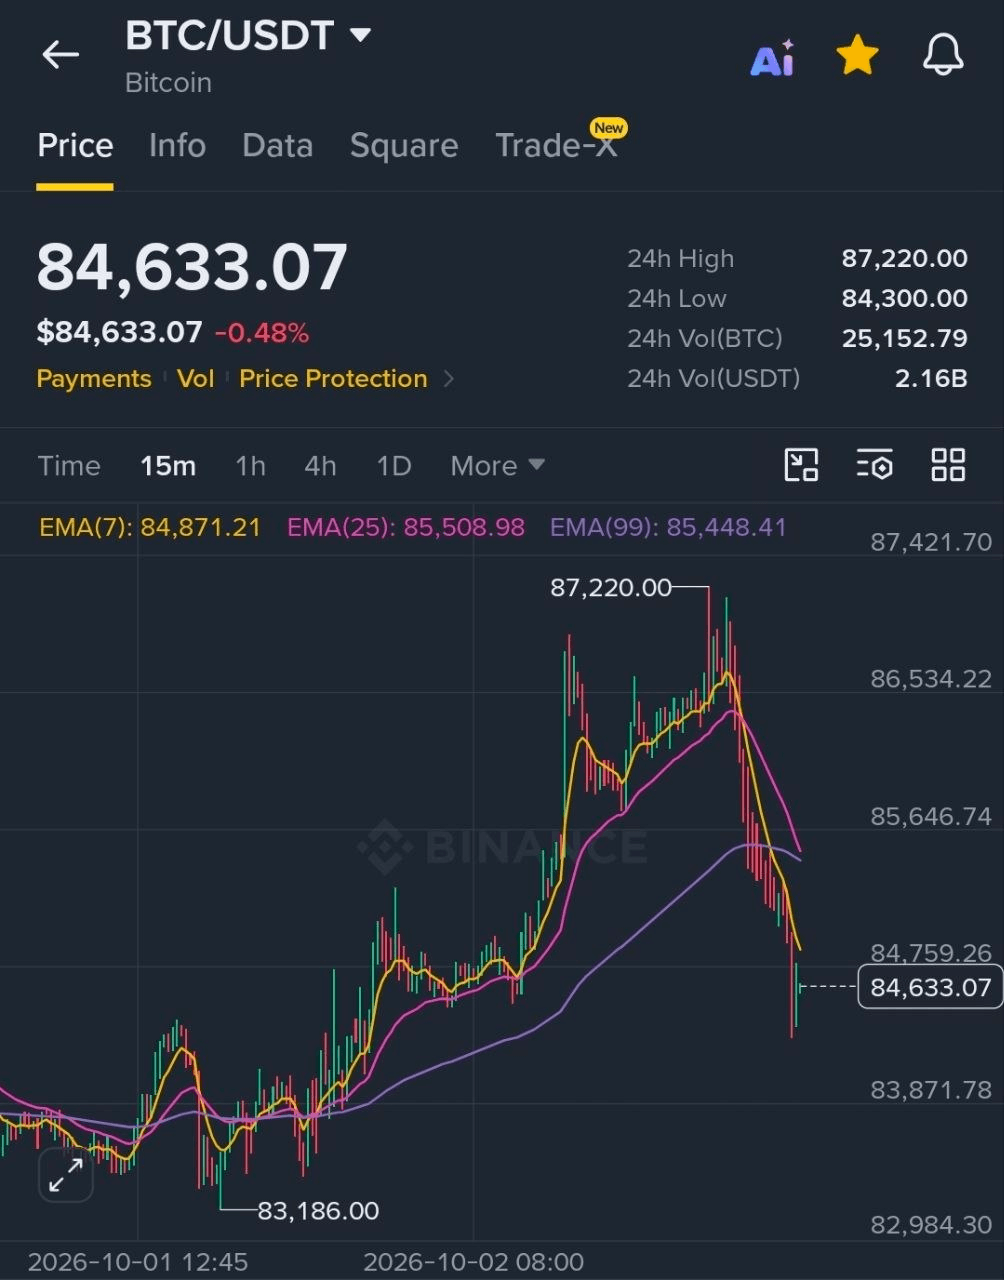Tap the 24h Vol(USDT) value 2.16B
1004x1280 pixels.
pyautogui.click(x=931, y=379)
